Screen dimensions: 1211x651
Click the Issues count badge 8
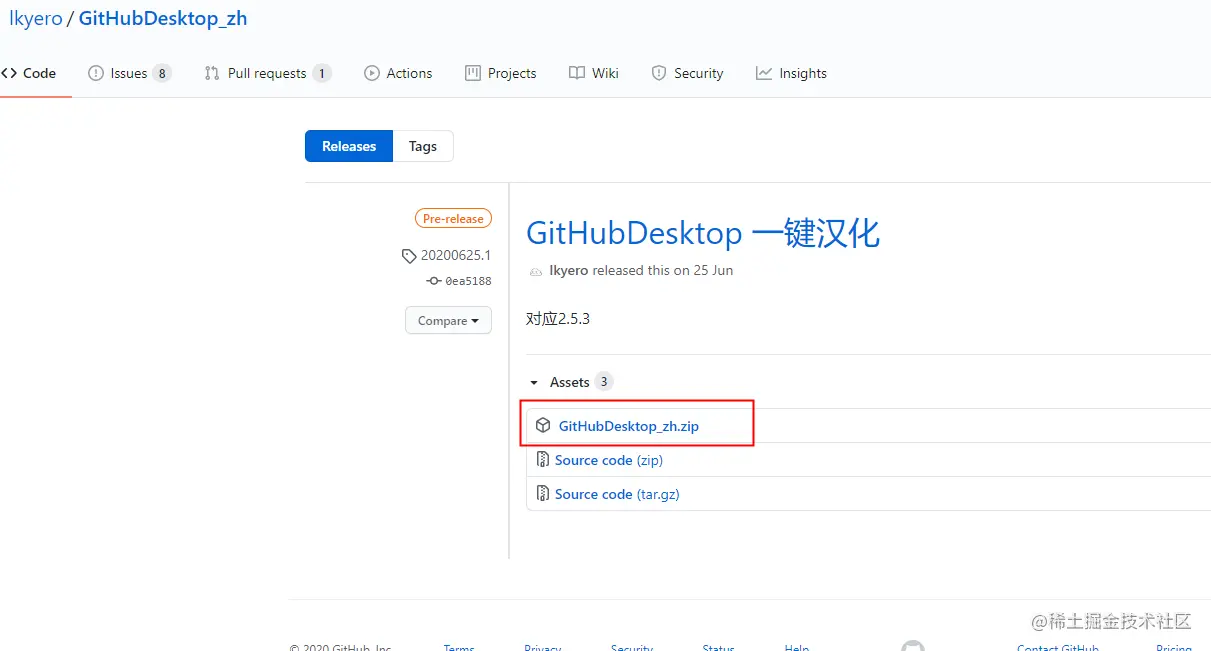[162, 73]
